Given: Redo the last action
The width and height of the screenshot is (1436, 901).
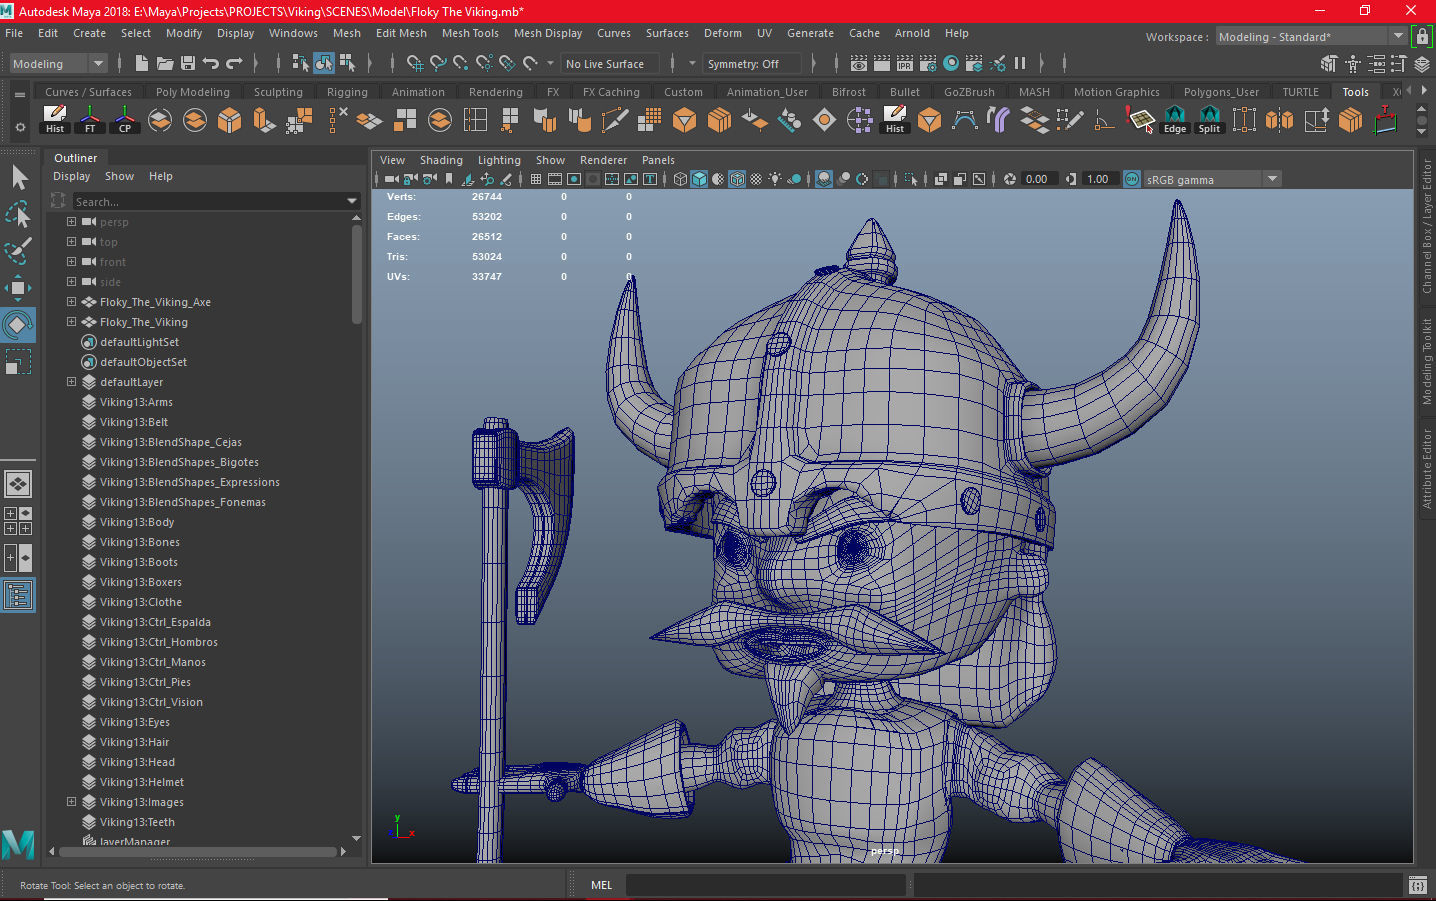Looking at the screenshot, I should coord(234,63).
